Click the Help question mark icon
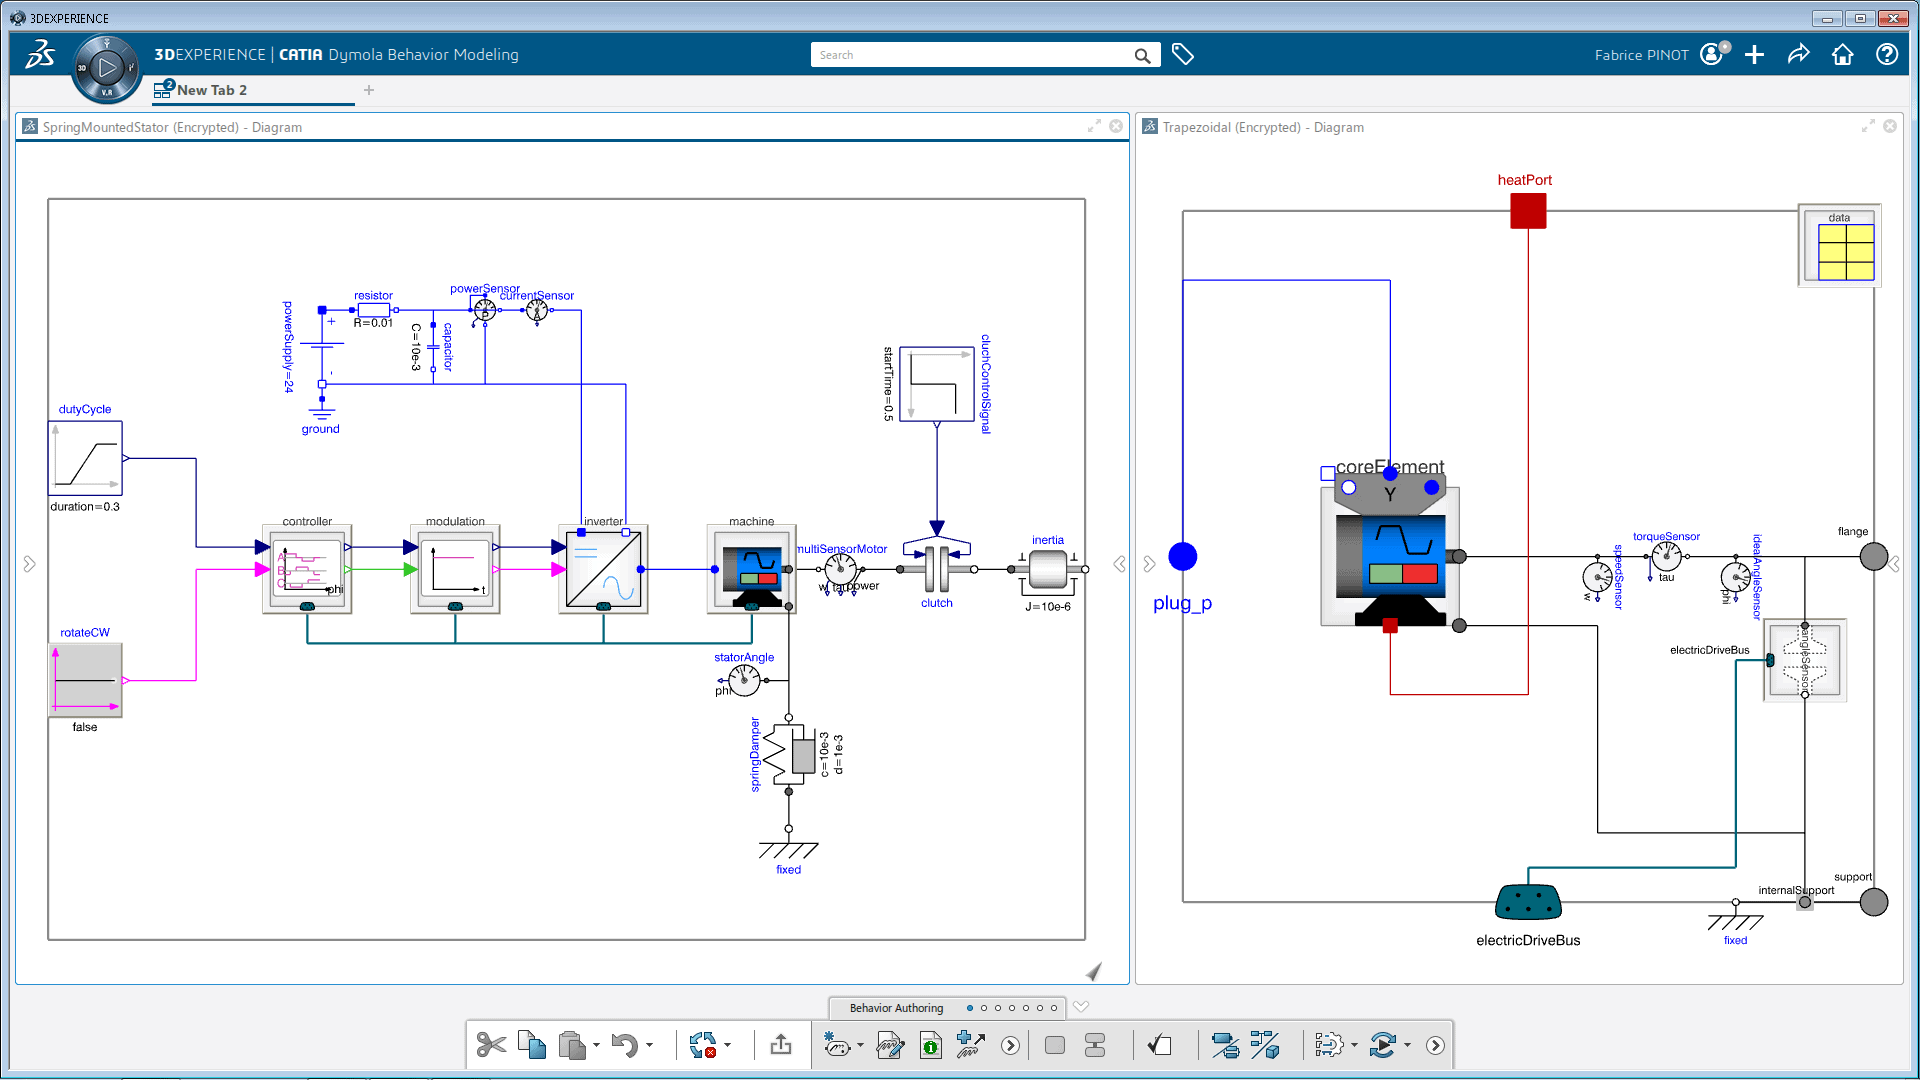Viewport: 1920px width, 1080px height. 1887,54
